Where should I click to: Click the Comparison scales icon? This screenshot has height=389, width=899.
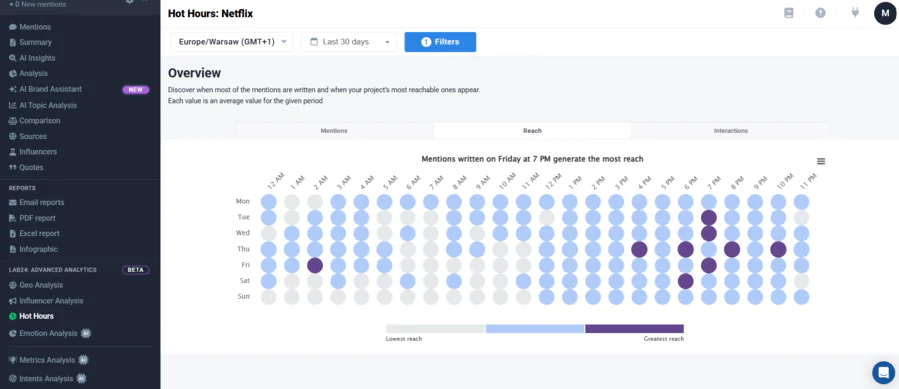coord(13,121)
